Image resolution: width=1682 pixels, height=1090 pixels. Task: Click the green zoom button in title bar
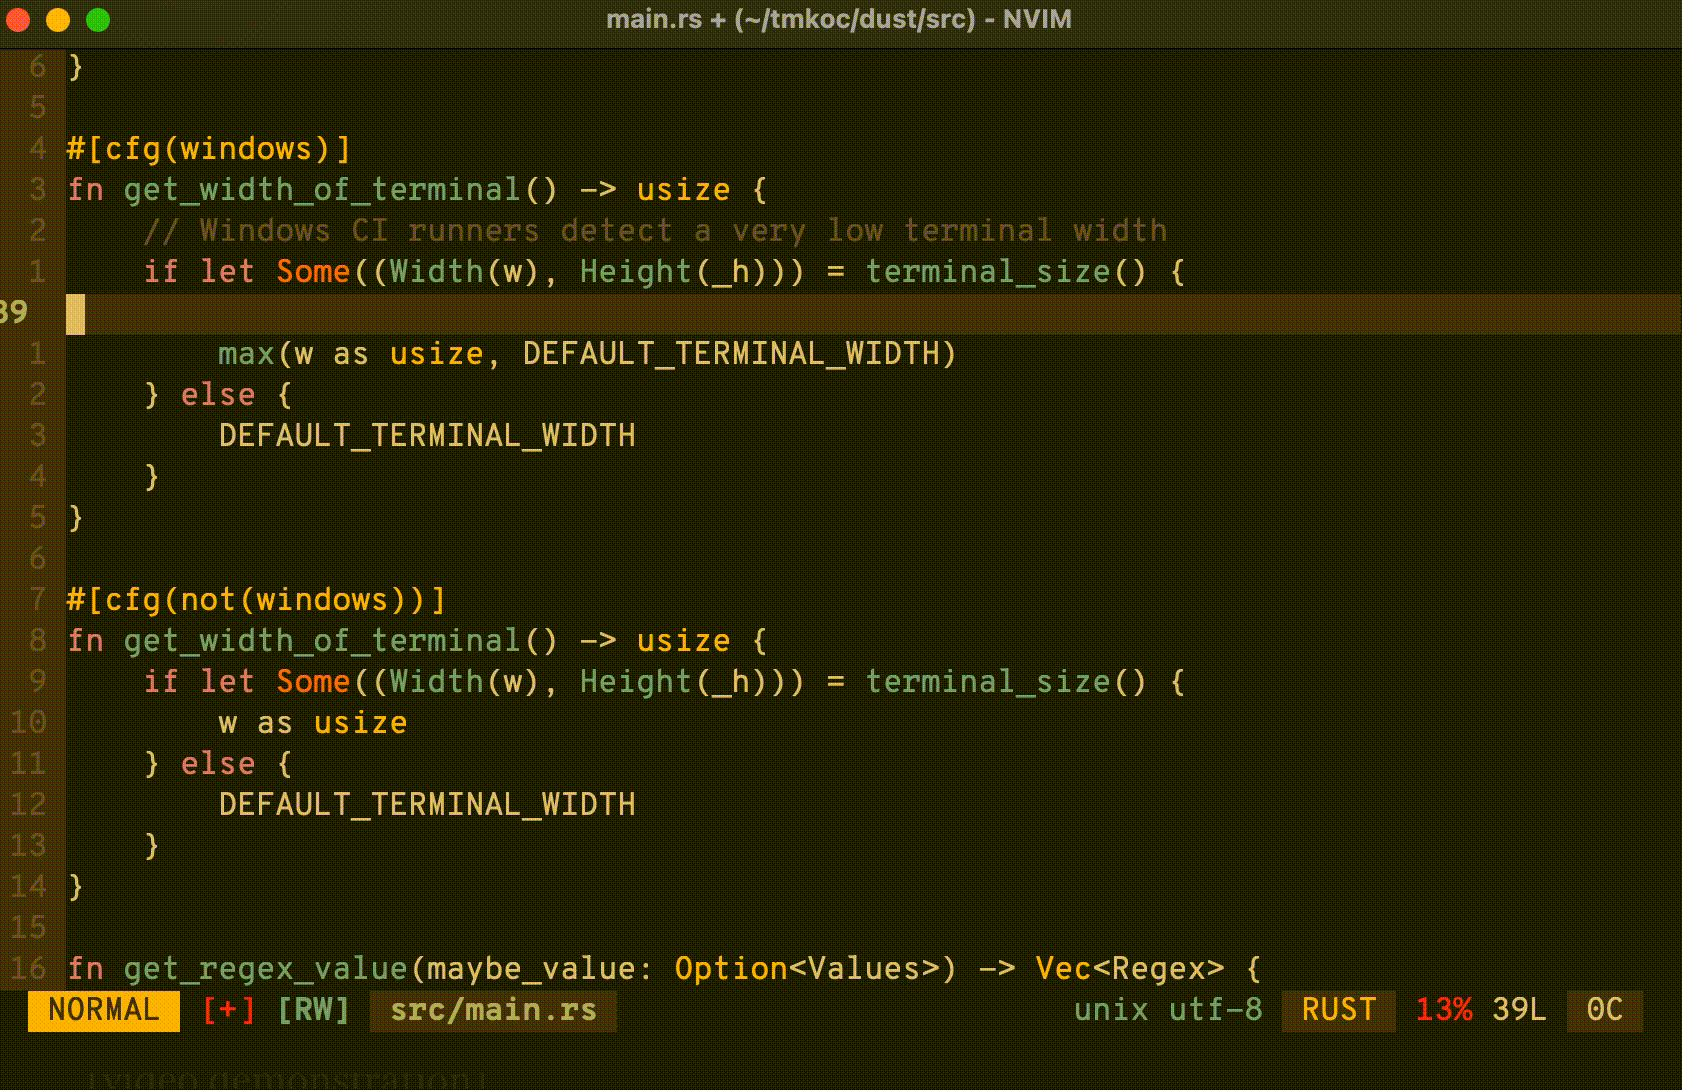(97, 18)
